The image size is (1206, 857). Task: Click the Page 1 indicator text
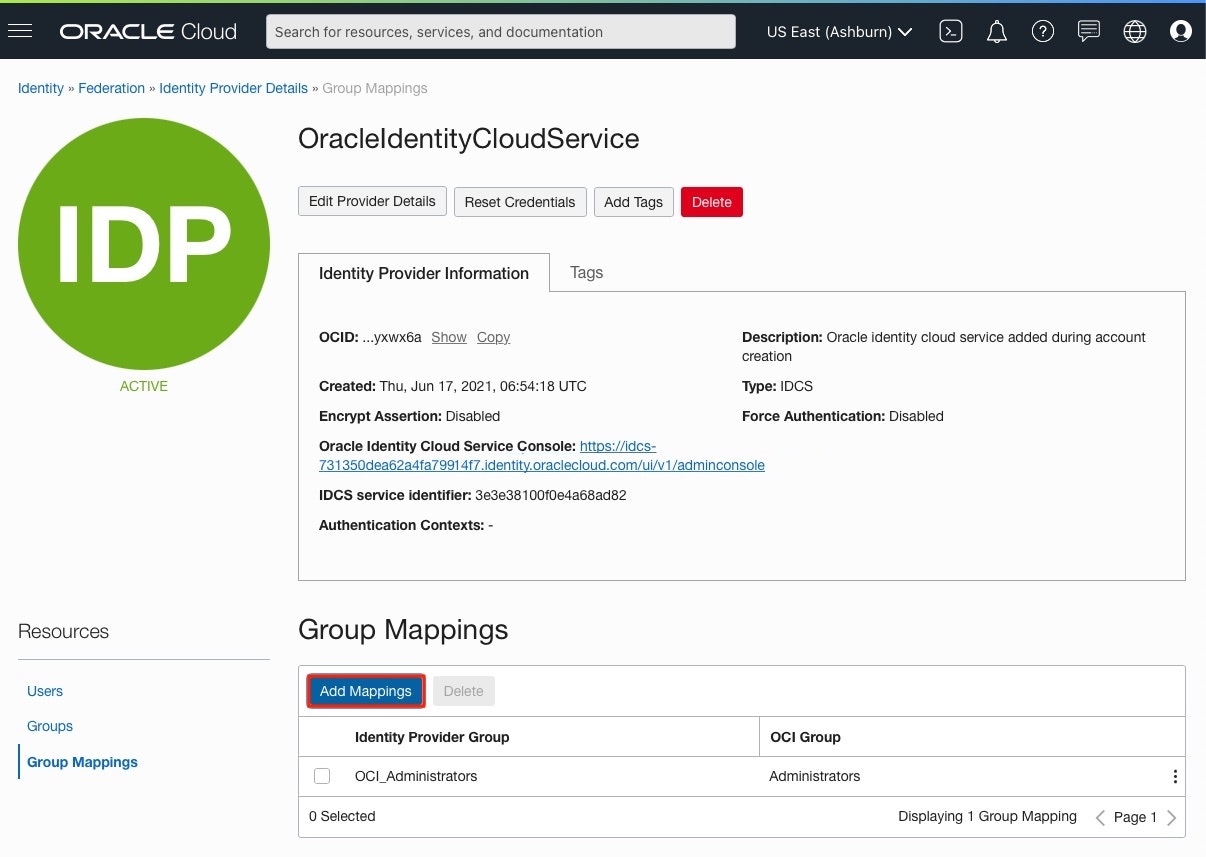tap(1135, 817)
